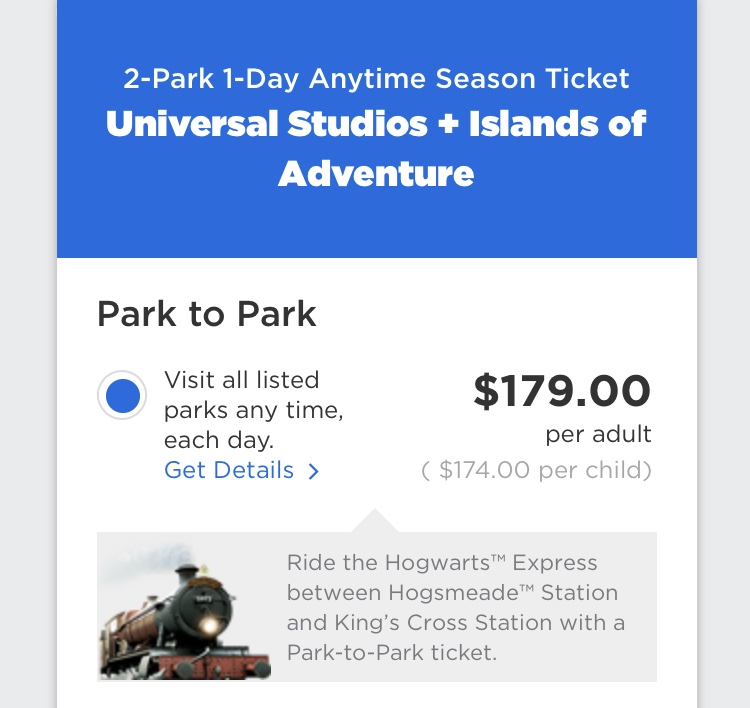The image size is (750, 708).
Task: Tap the Hogwarts Express ride description text
Action: click(x=455, y=607)
